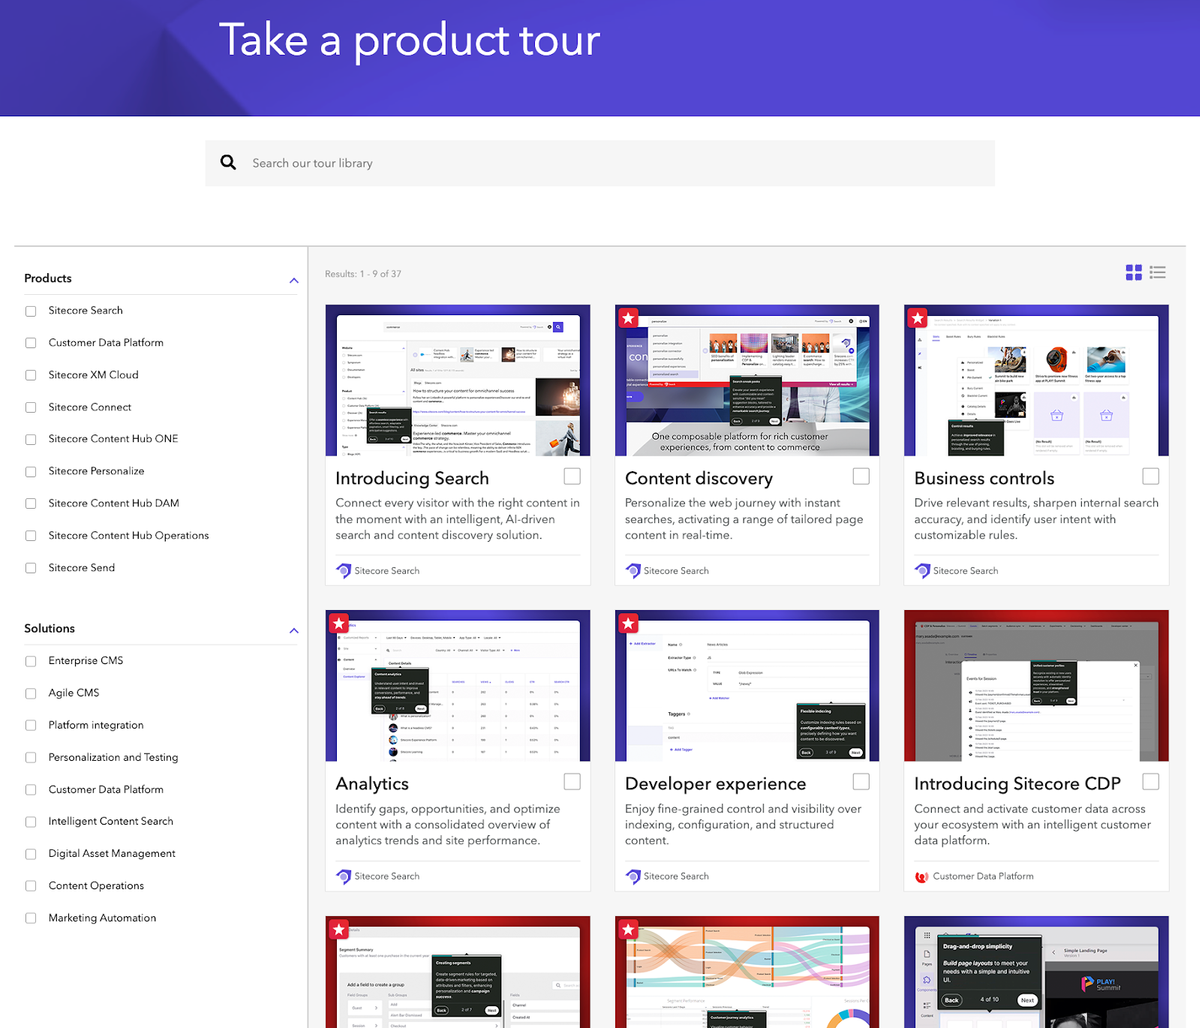This screenshot has height=1028, width=1200.
Task: Tick the Marketing Automation solution filter
Action: pos(31,918)
